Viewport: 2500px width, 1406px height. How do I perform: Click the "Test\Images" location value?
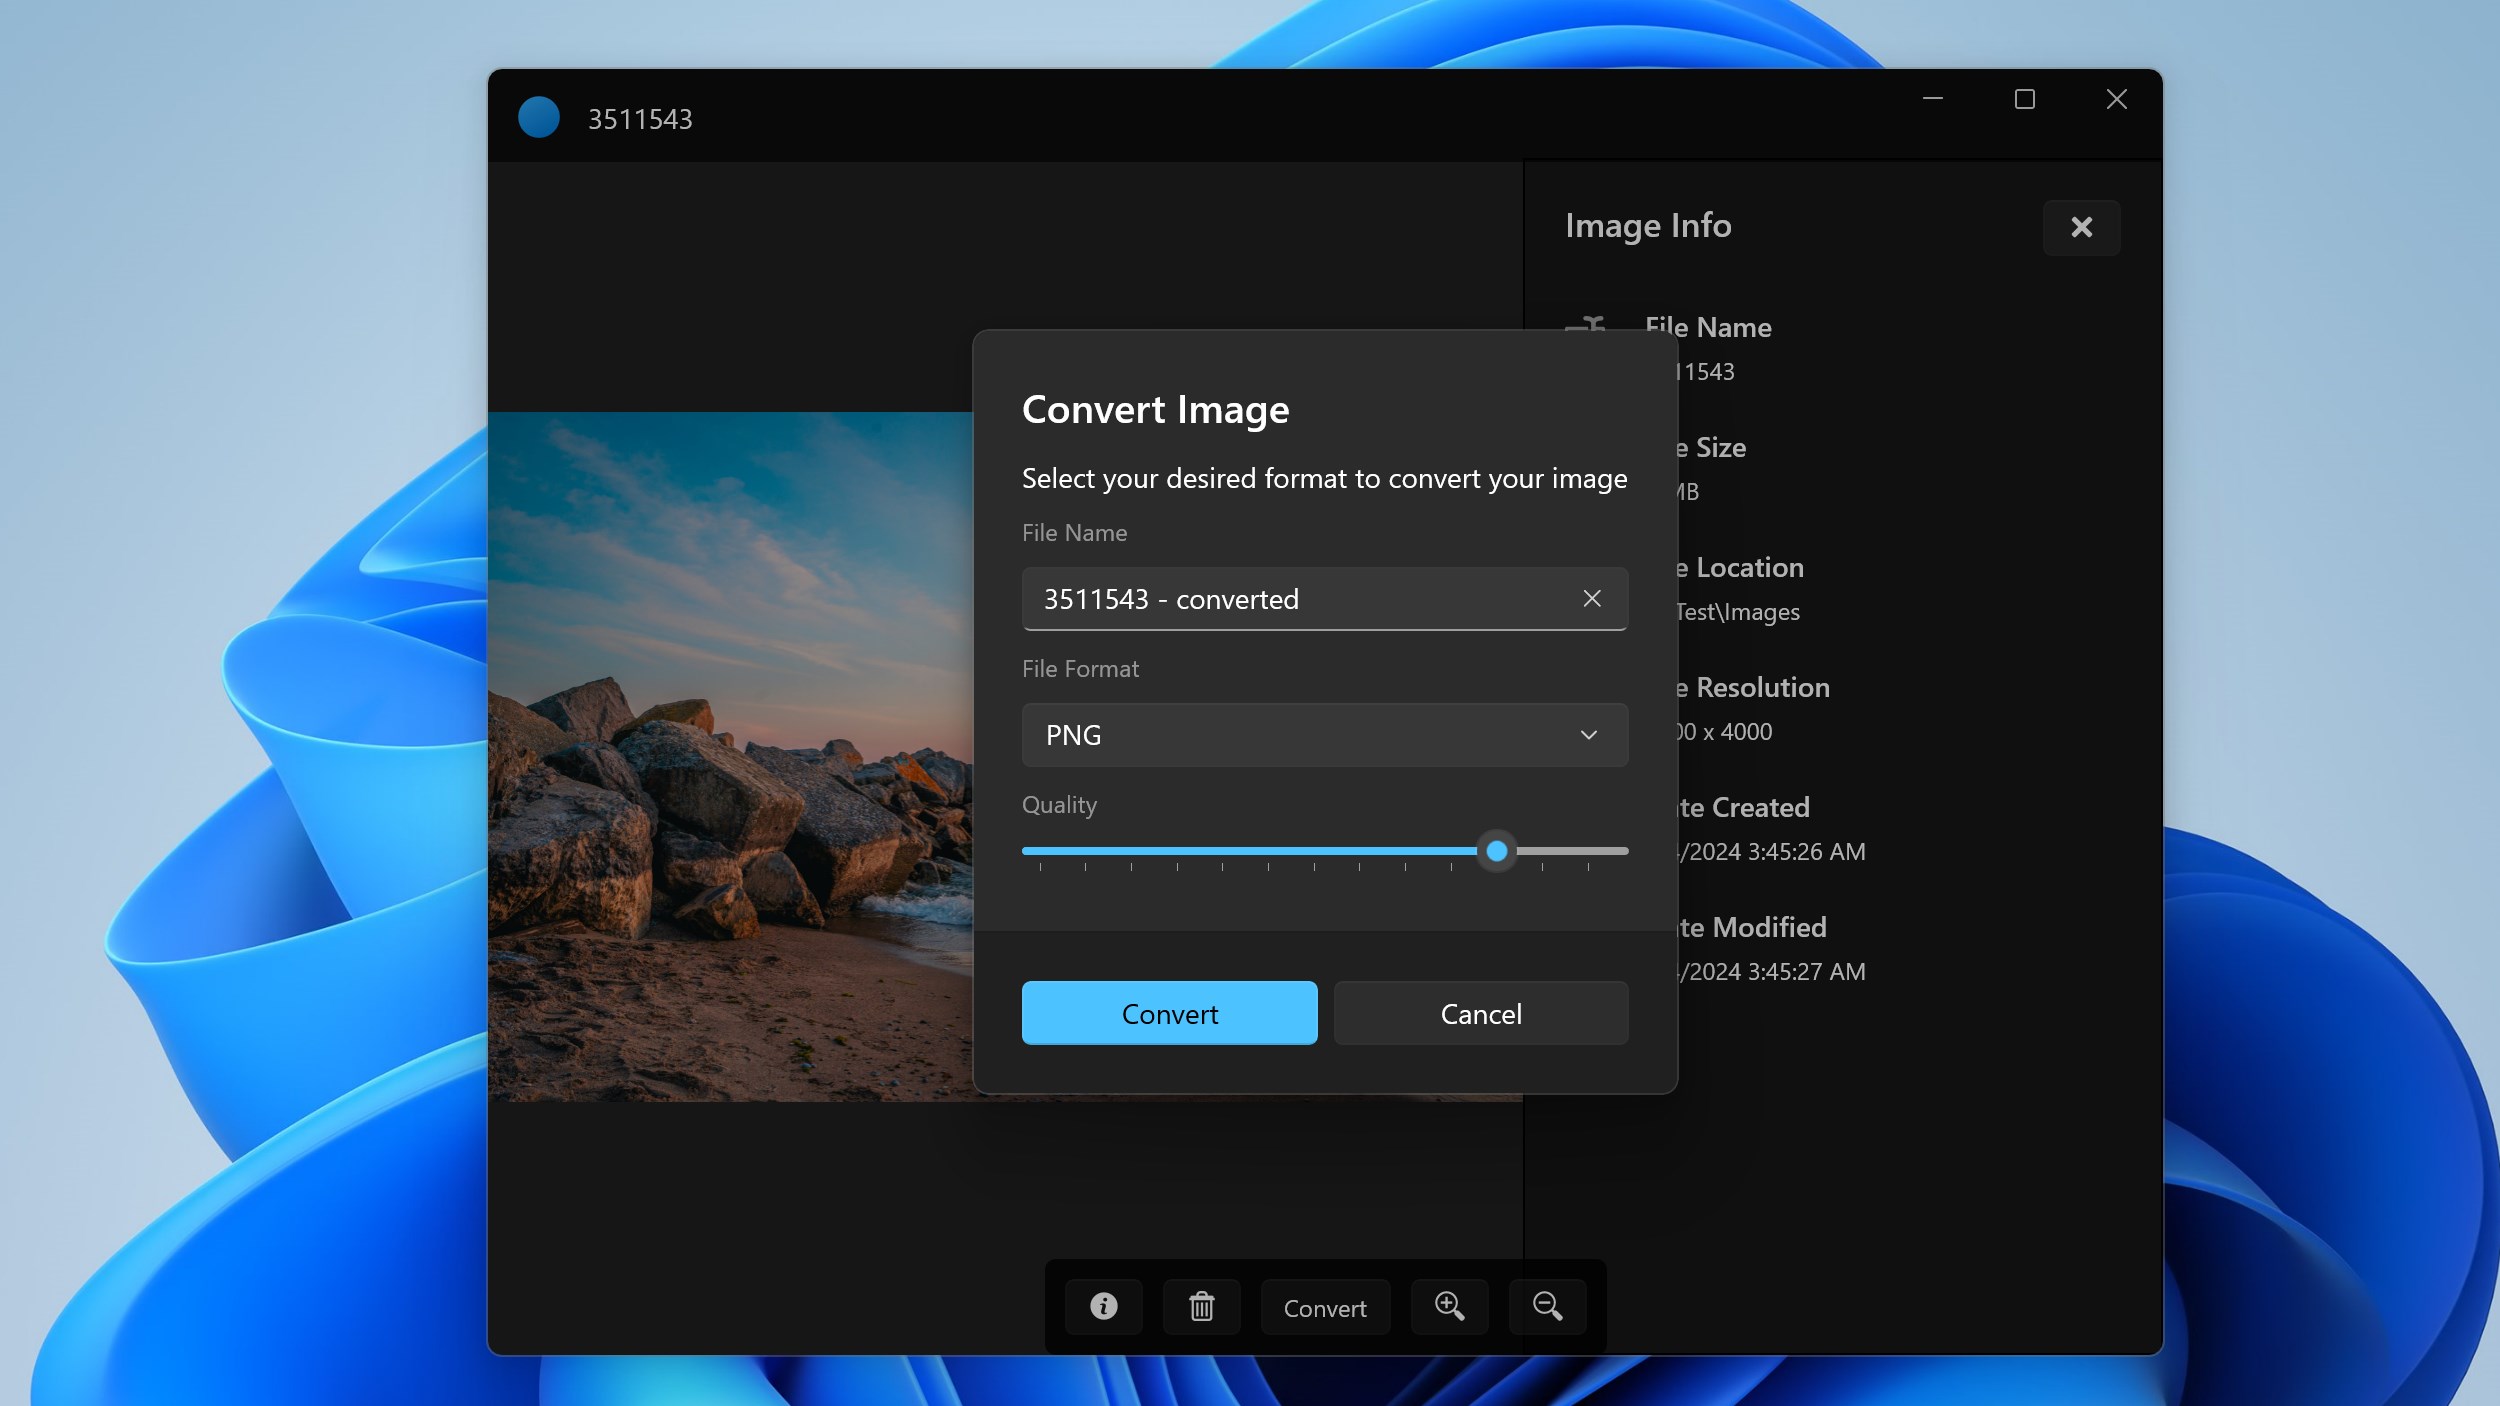pos(1738,611)
